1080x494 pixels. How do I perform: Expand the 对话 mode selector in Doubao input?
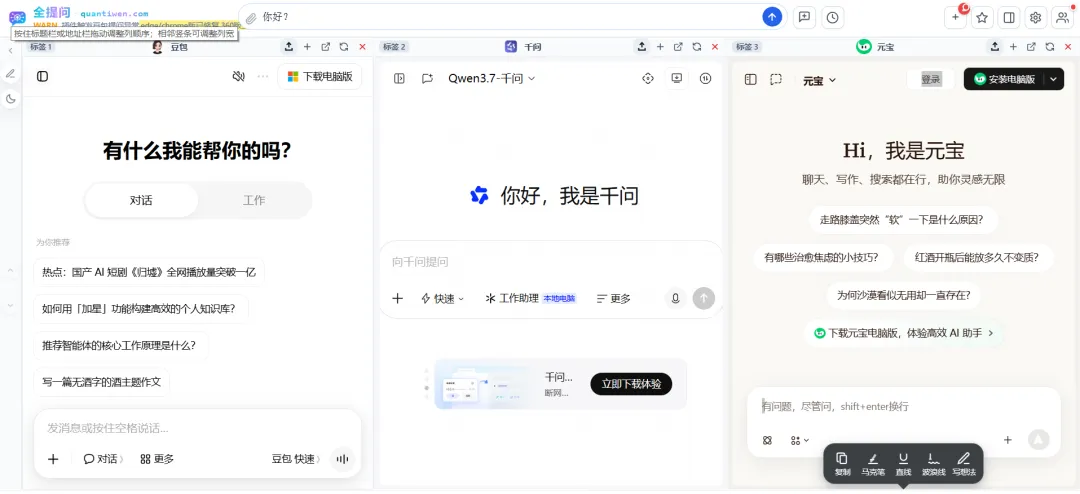coord(104,459)
